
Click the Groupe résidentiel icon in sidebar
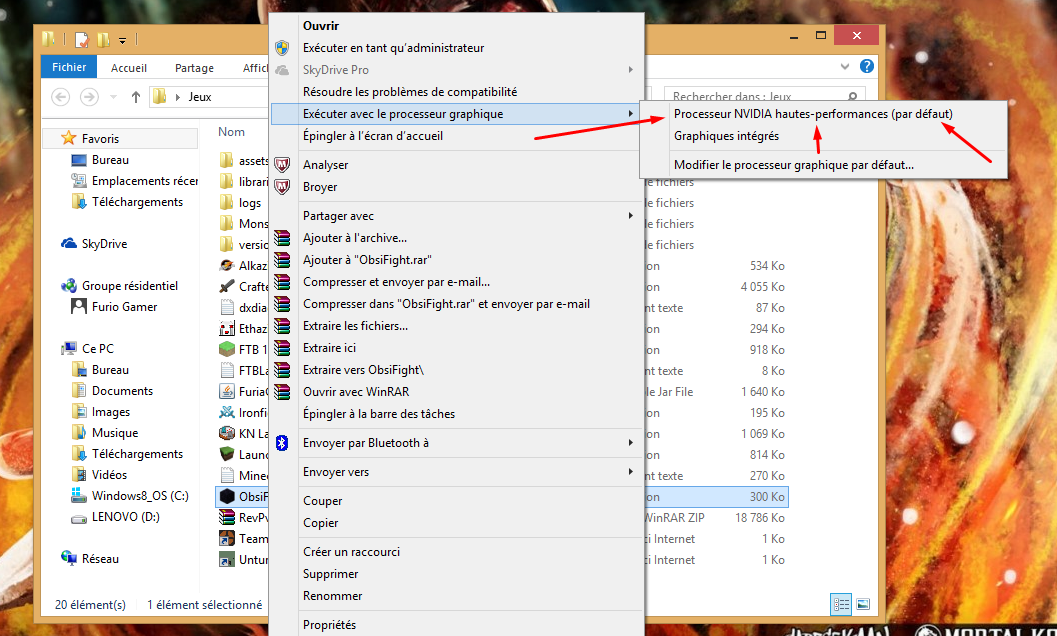coord(69,285)
